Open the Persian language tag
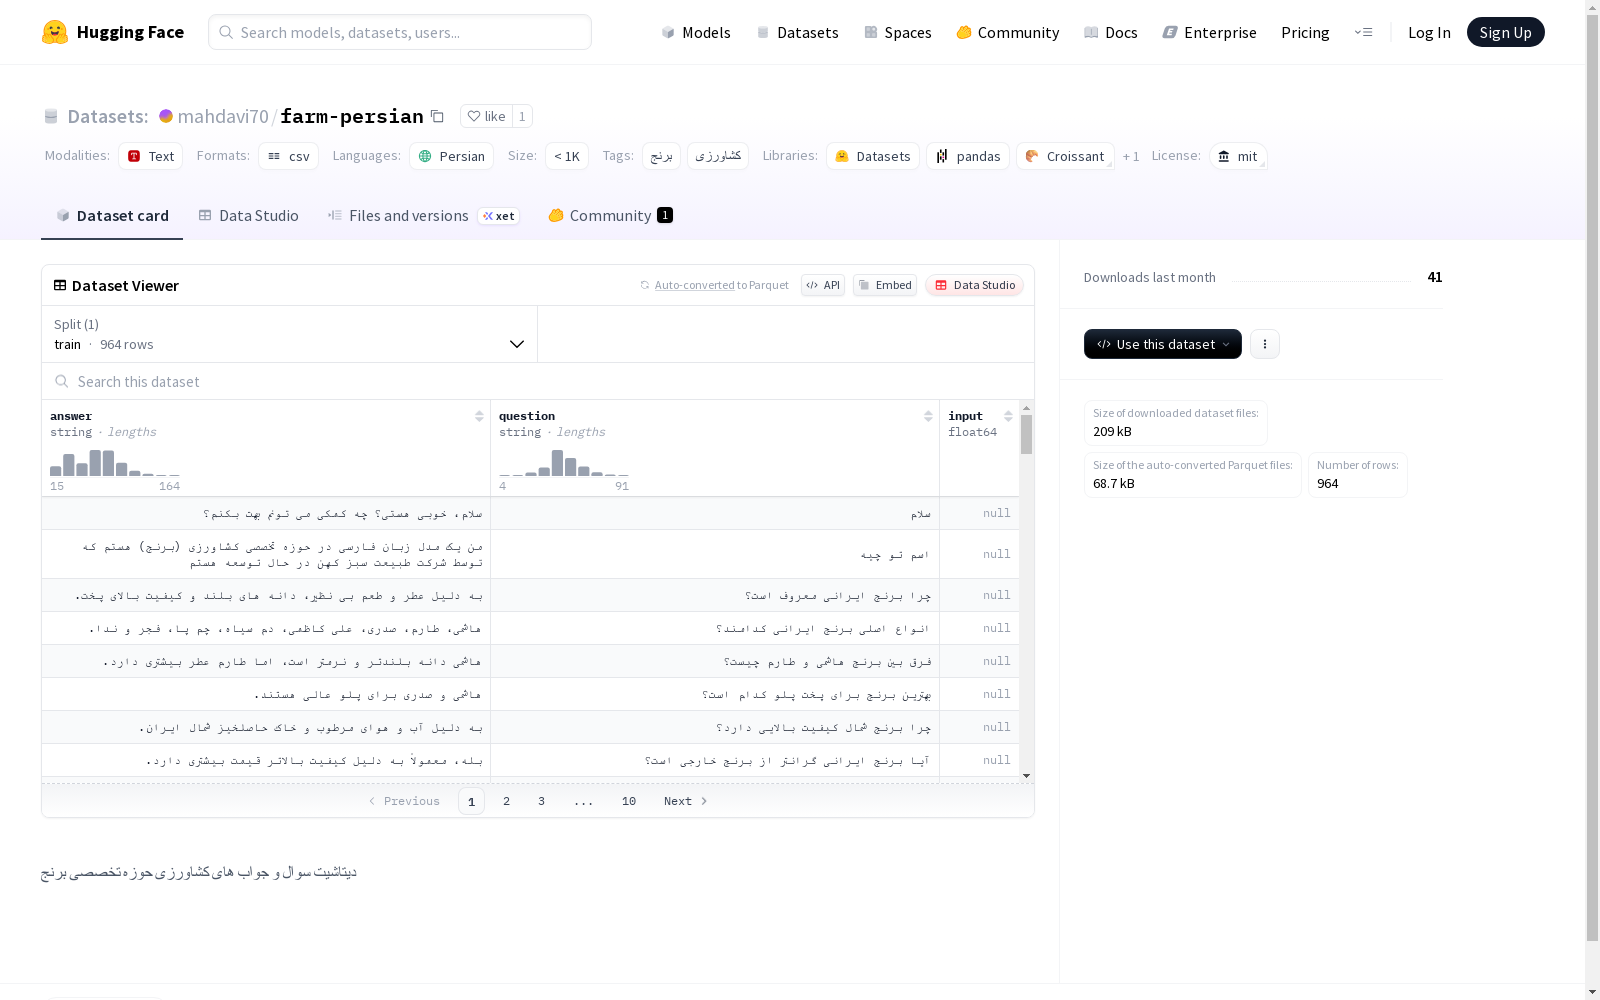 click(451, 156)
